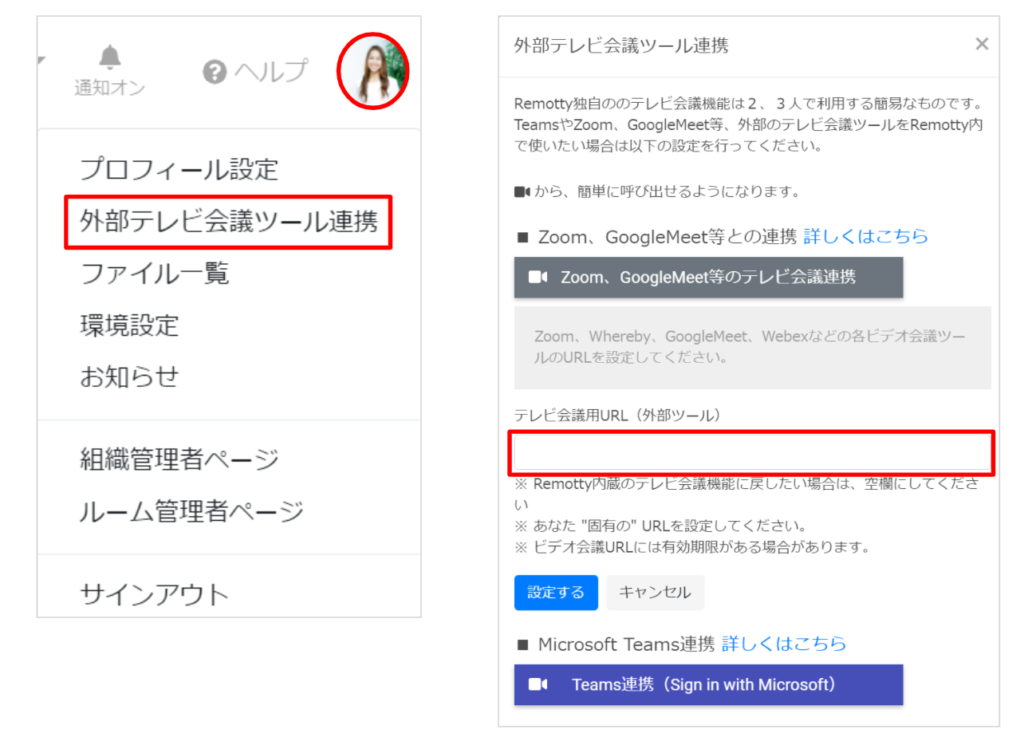Open 環境設定 menu entry
1024x745 pixels.
point(129,325)
